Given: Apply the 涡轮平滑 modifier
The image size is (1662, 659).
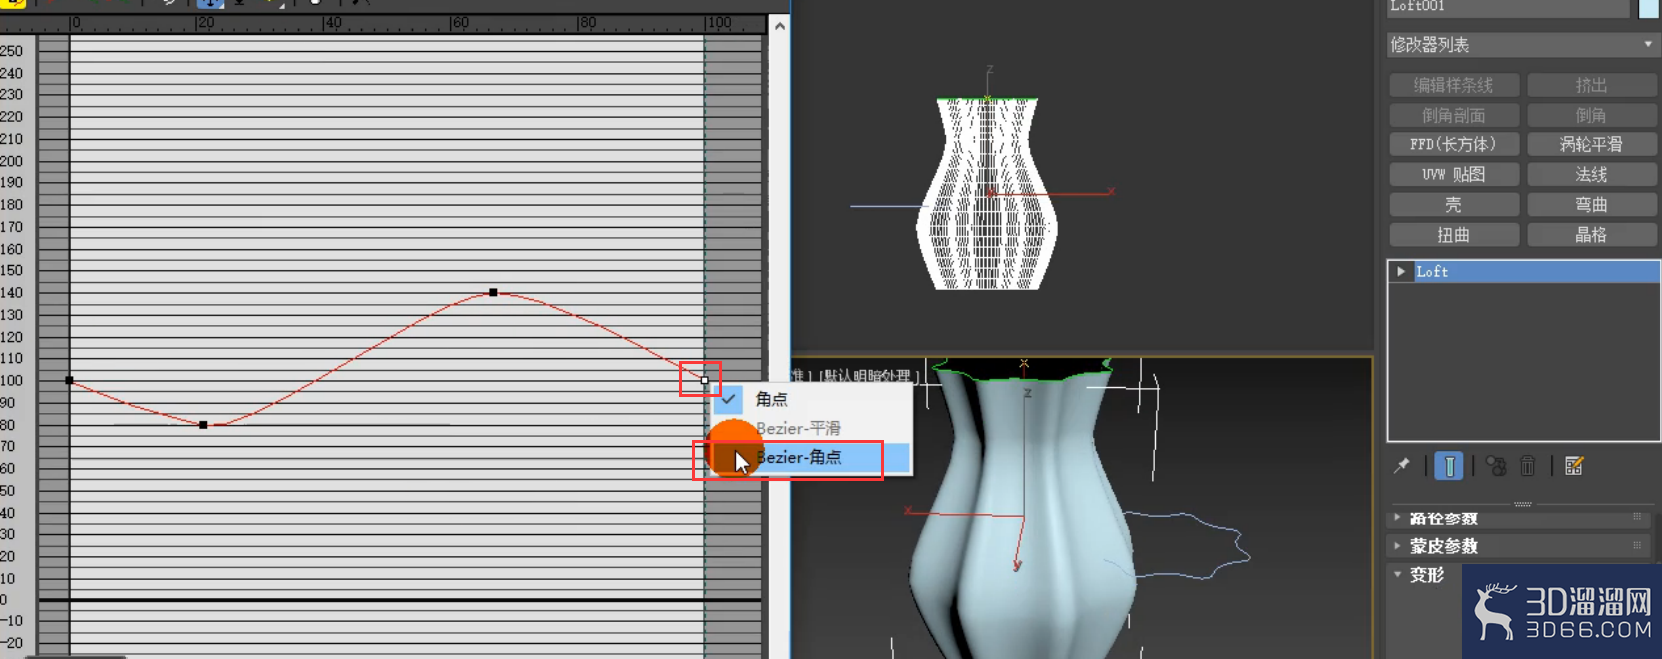Looking at the screenshot, I should click(1592, 144).
